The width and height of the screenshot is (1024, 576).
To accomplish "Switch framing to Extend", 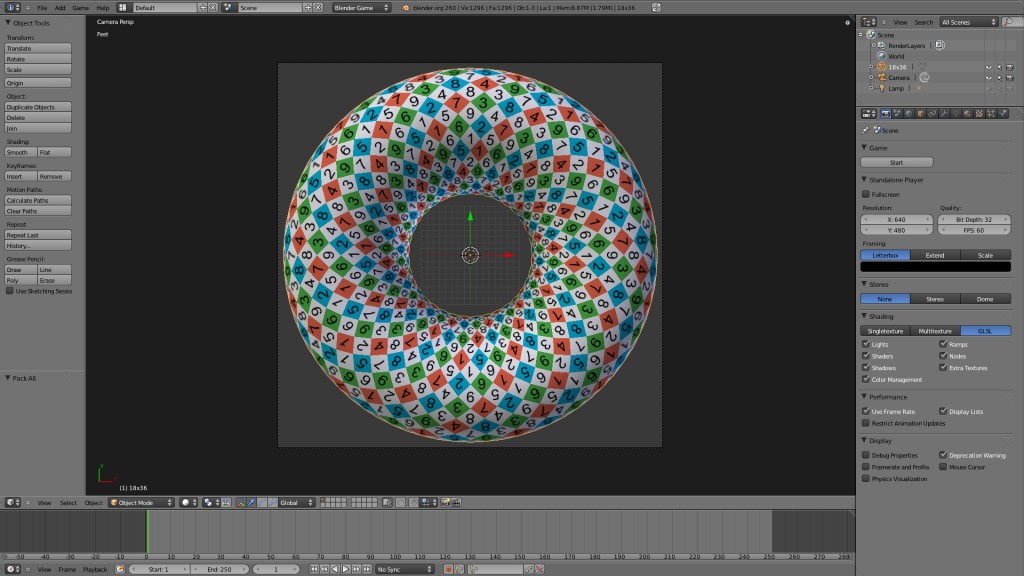I will tap(934, 254).
